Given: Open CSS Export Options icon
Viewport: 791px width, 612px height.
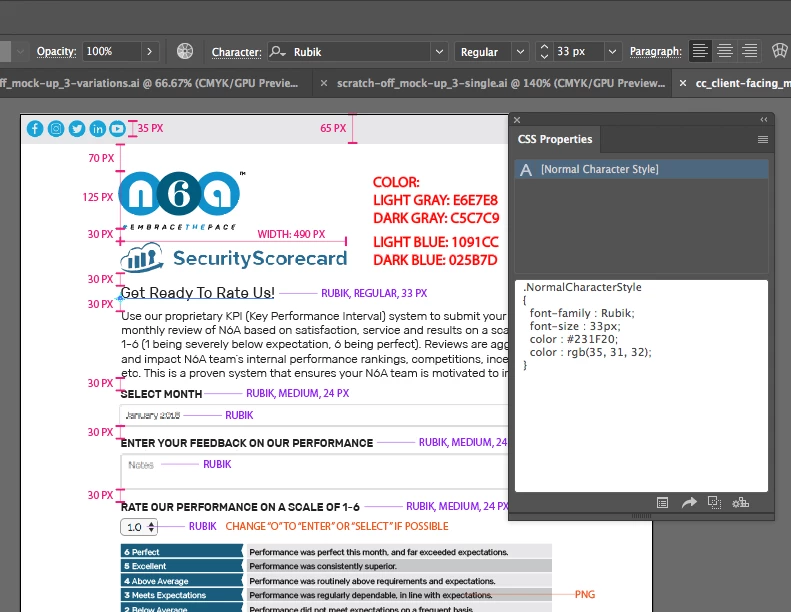Looking at the screenshot, I should point(662,503).
